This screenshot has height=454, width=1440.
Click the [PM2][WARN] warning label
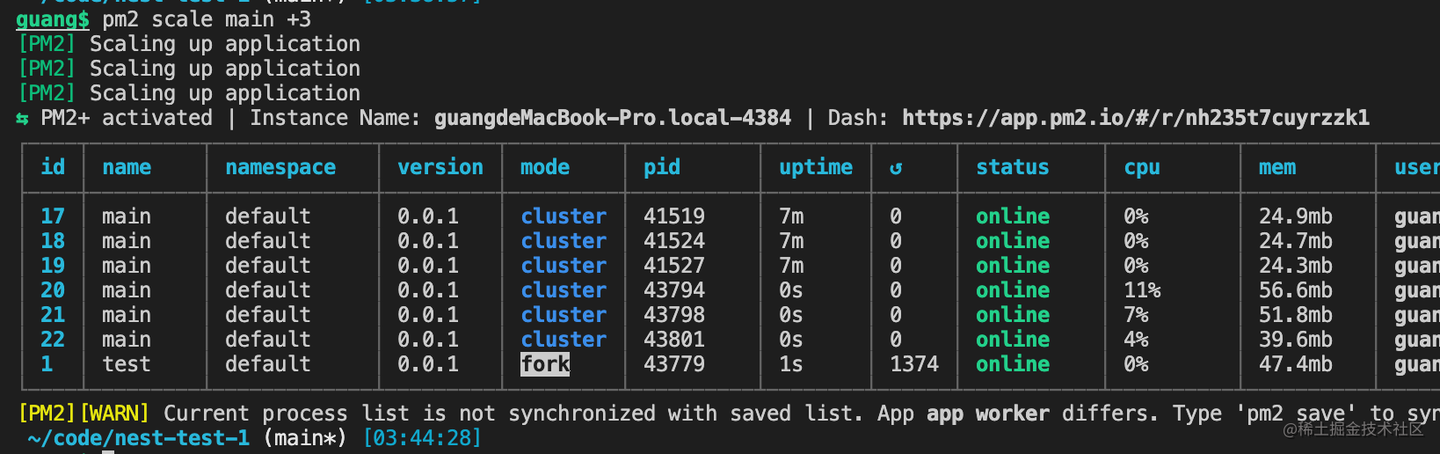click(x=84, y=413)
